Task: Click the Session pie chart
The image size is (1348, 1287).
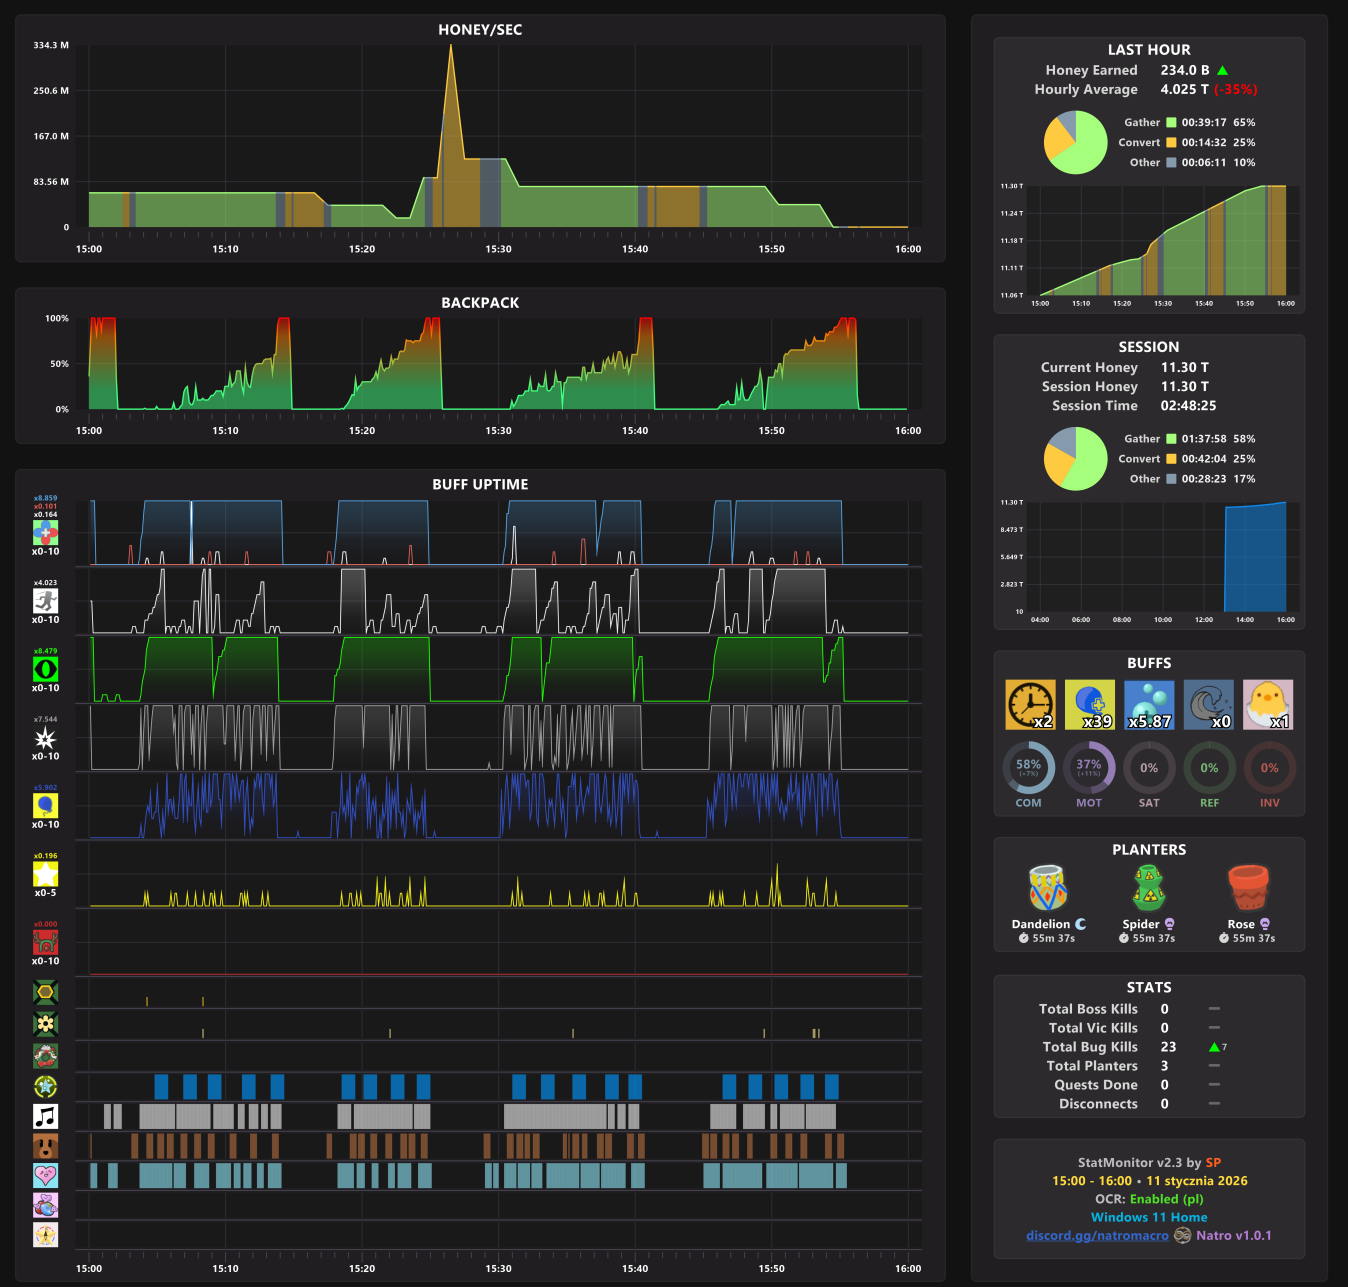Action: [x=1076, y=459]
